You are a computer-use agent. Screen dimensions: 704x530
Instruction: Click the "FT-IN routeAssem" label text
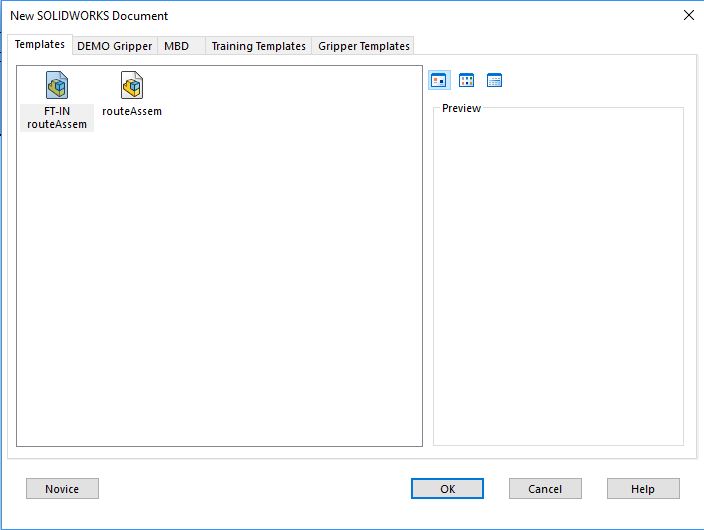pyautogui.click(x=57, y=118)
